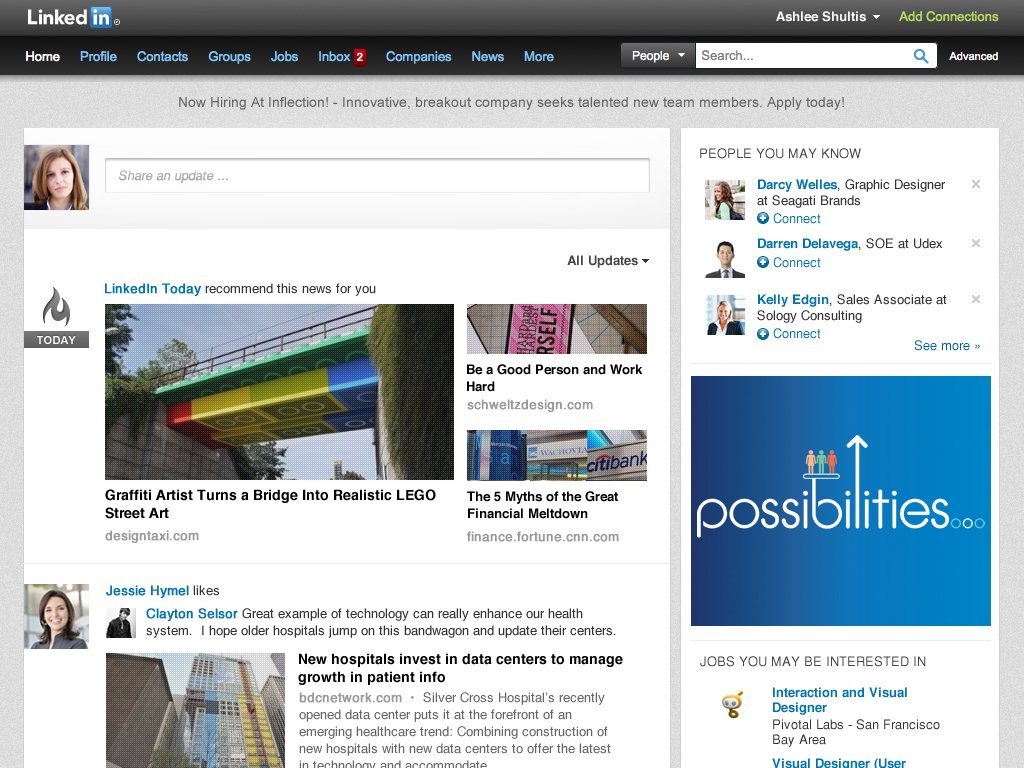This screenshot has width=1024, height=768.
Task: Click Jessie Hymel's profile photo
Action: point(56,616)
